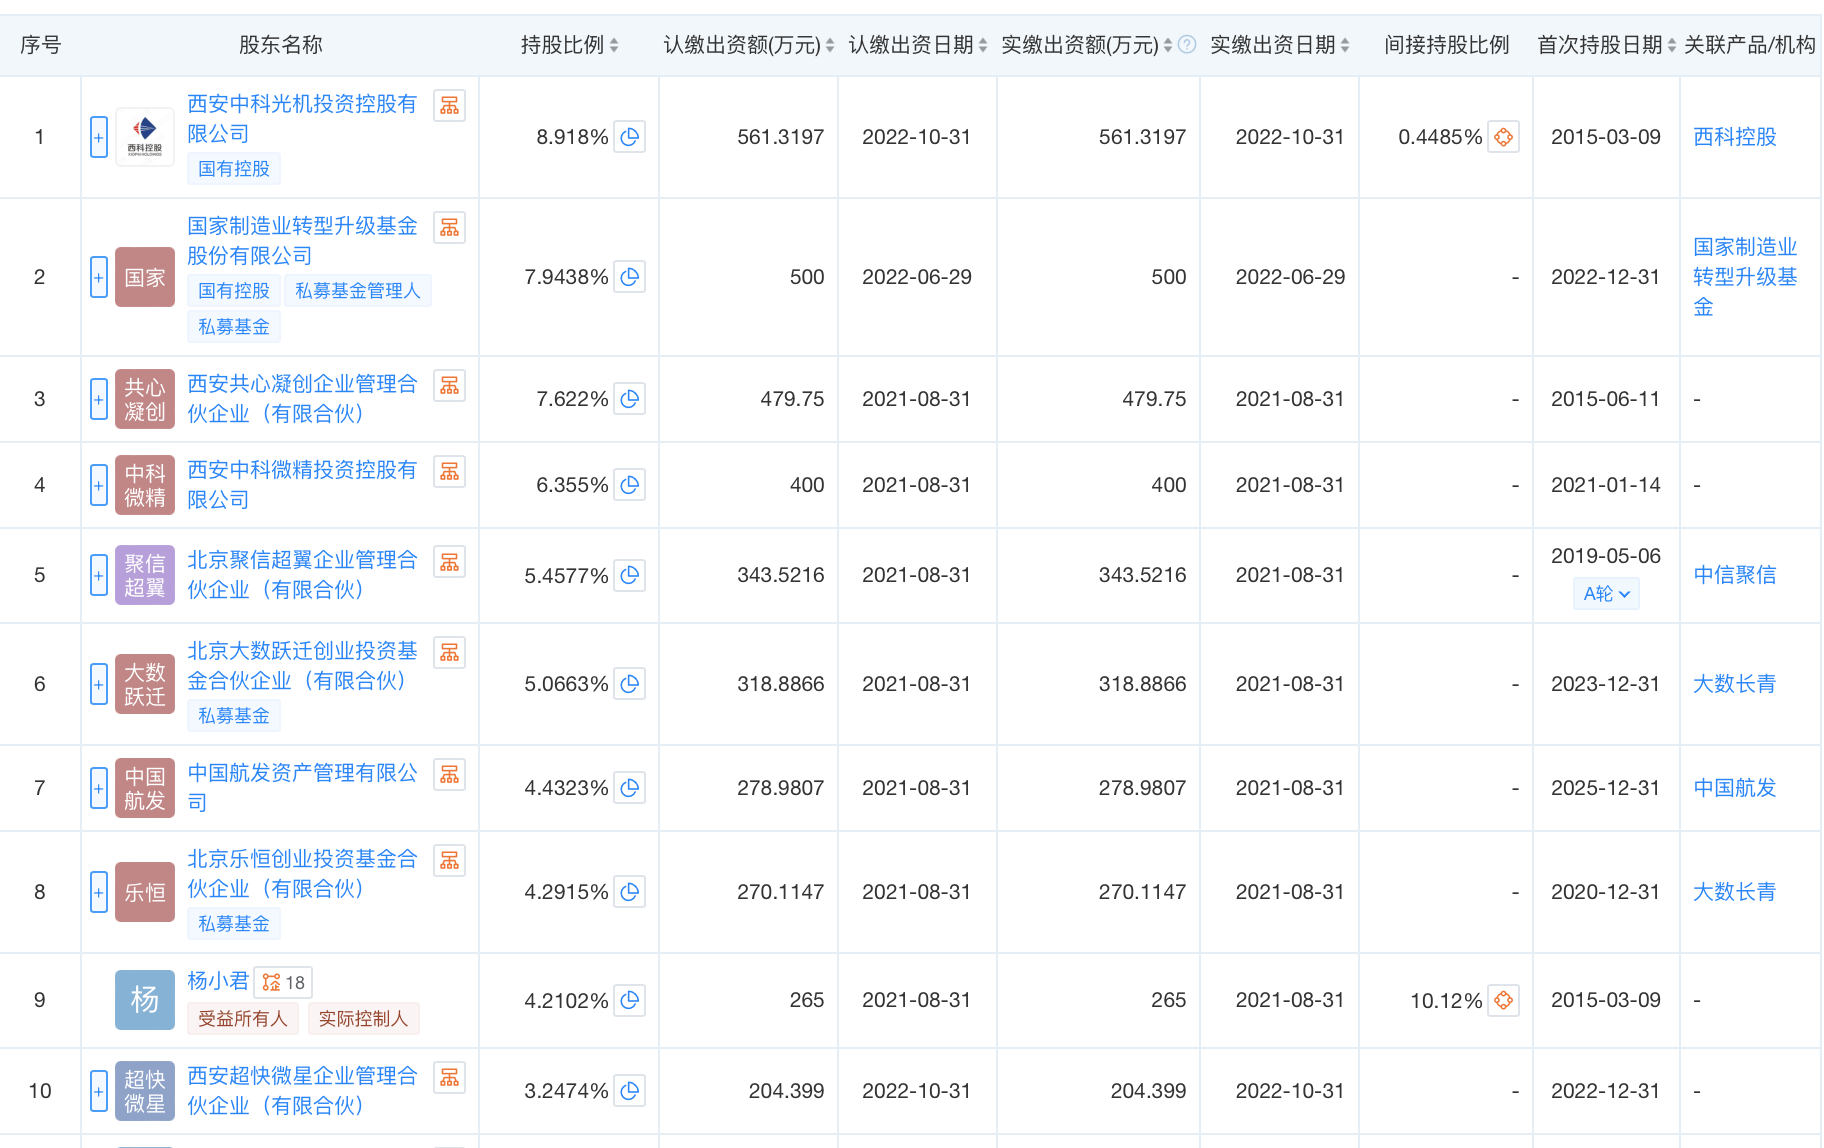The height and width of the screenshot is (1148, 1824).
Task: View shareholding pie chart for 4.4323%
Action: 629,788
